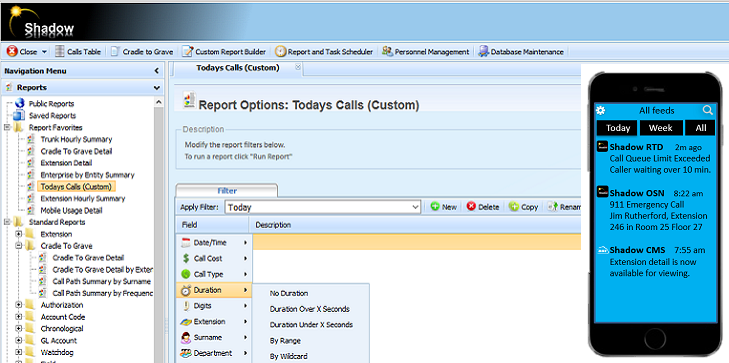Open Cradle To Grave Detail favorite
The width and height of the screenshot is (729, 363).
76,151
